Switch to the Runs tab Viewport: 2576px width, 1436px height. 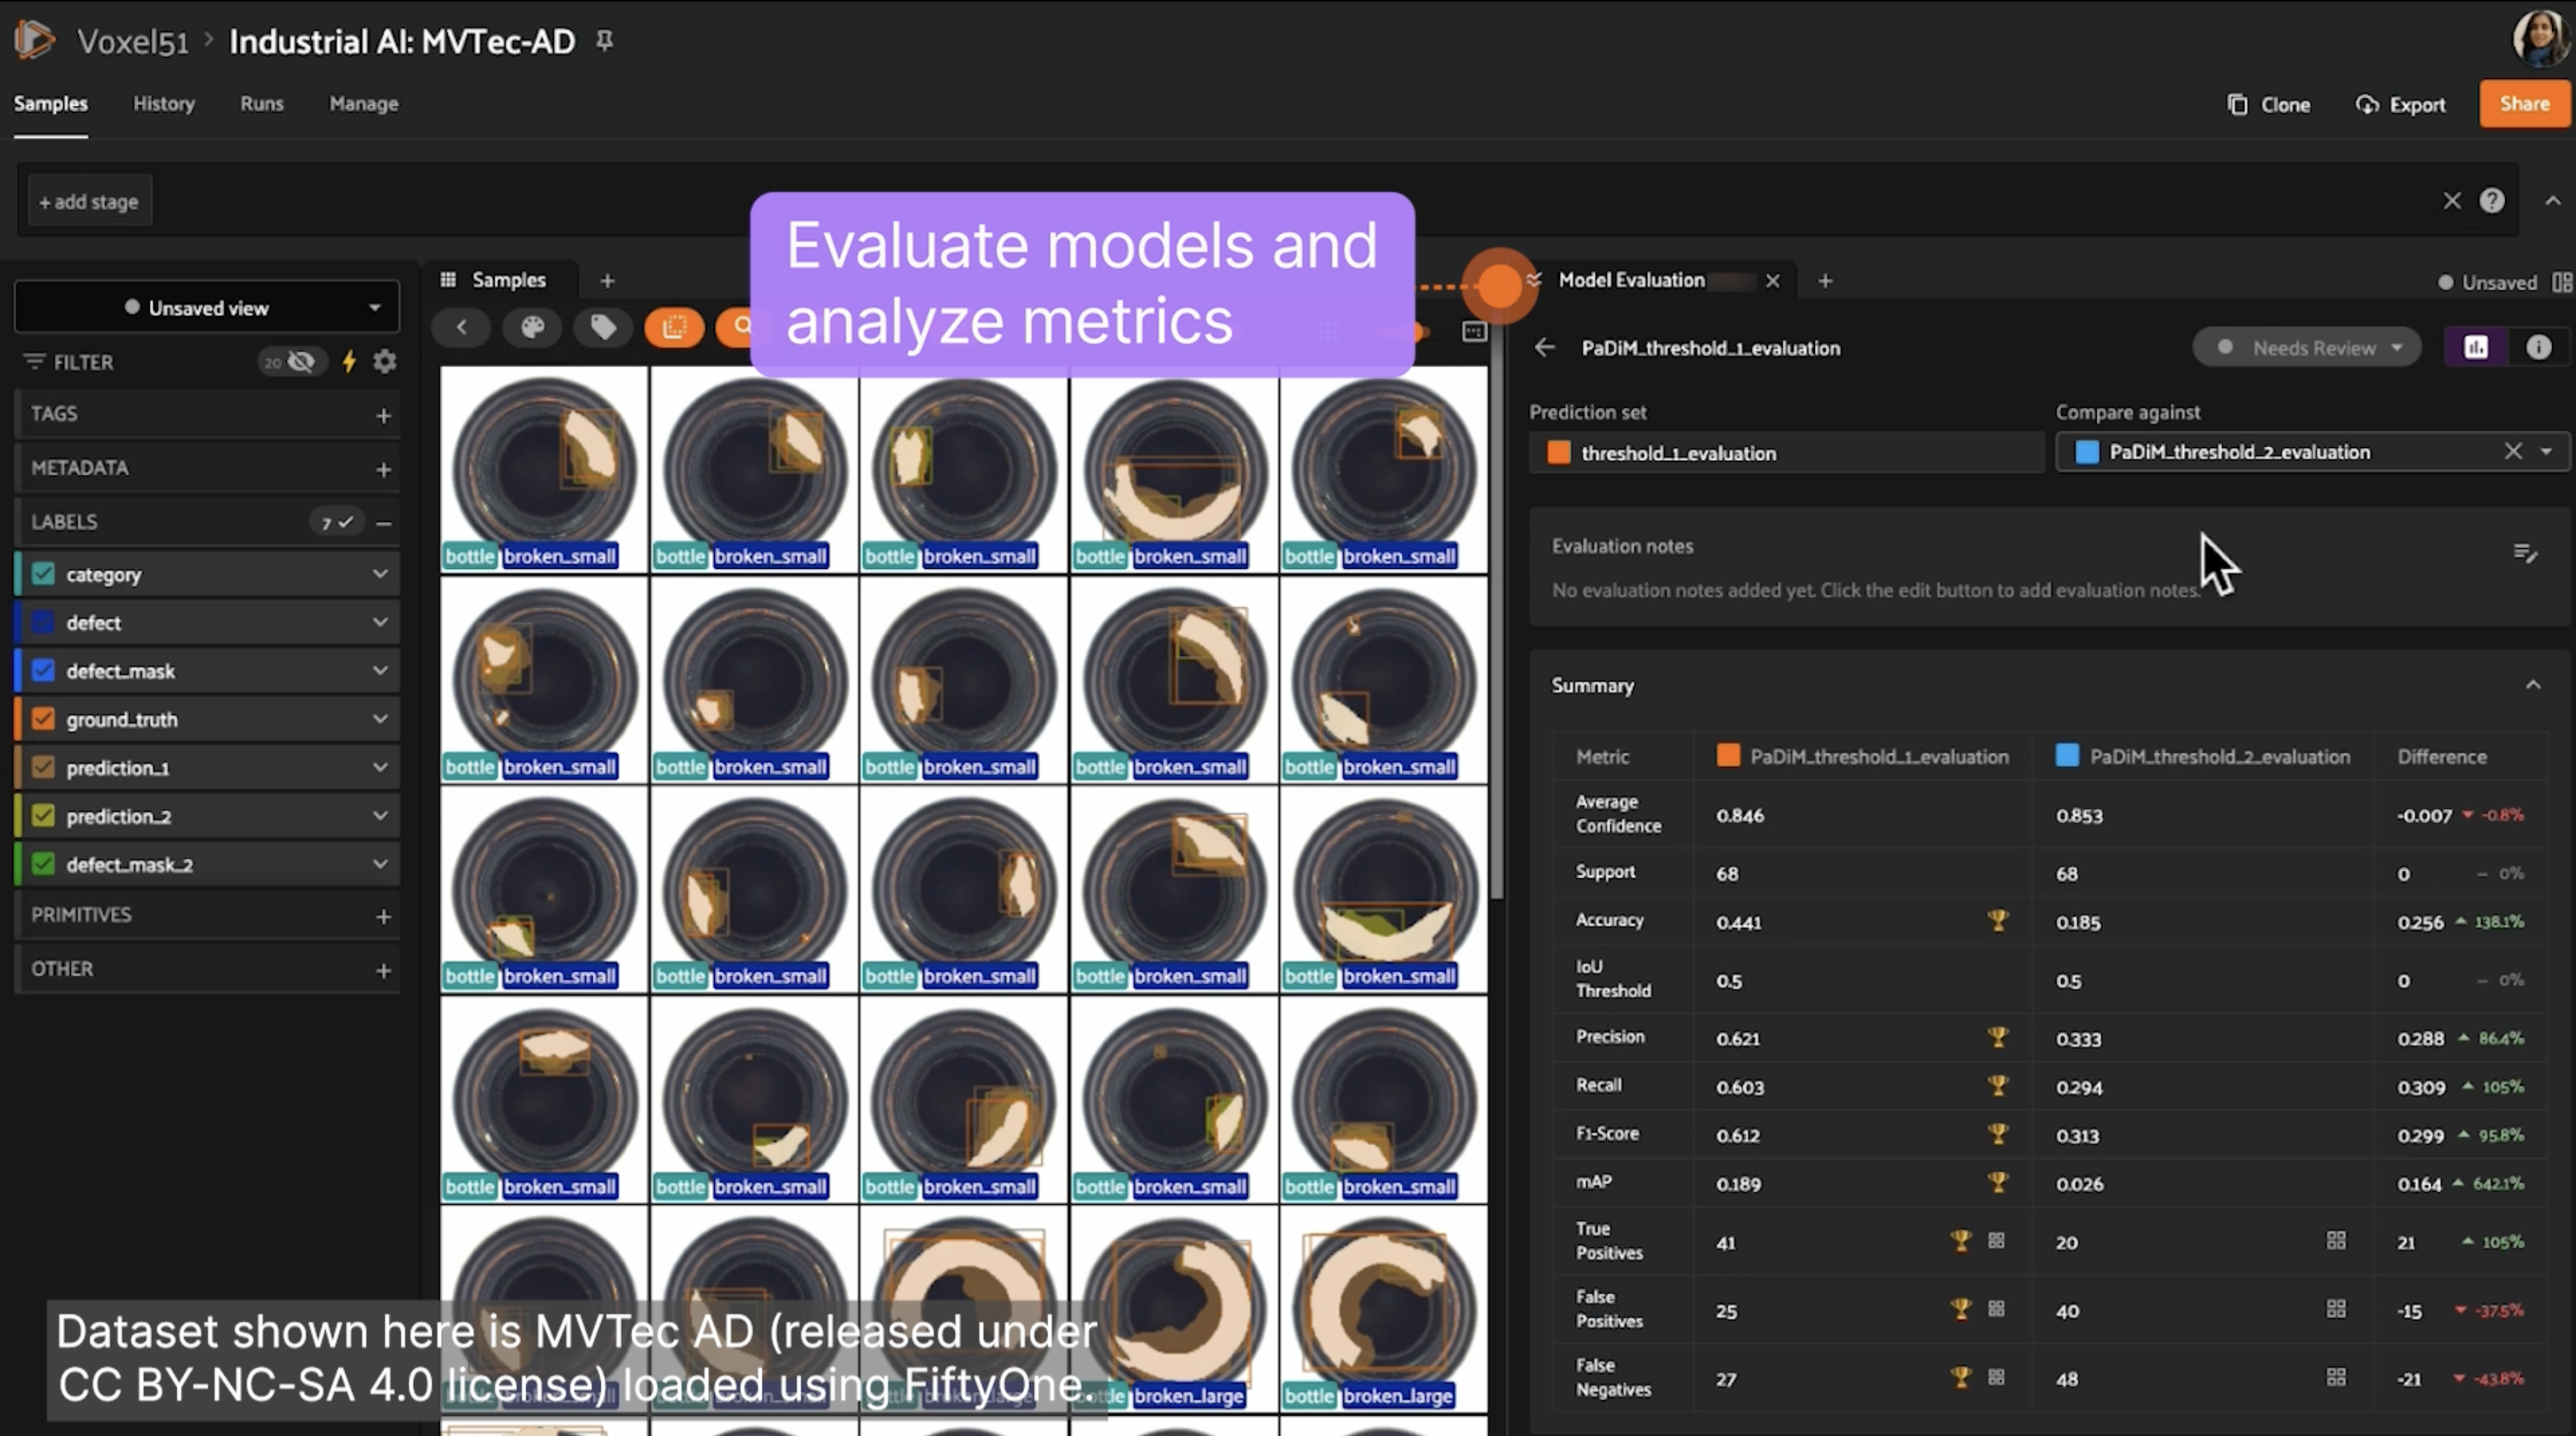tap(262, 104)
